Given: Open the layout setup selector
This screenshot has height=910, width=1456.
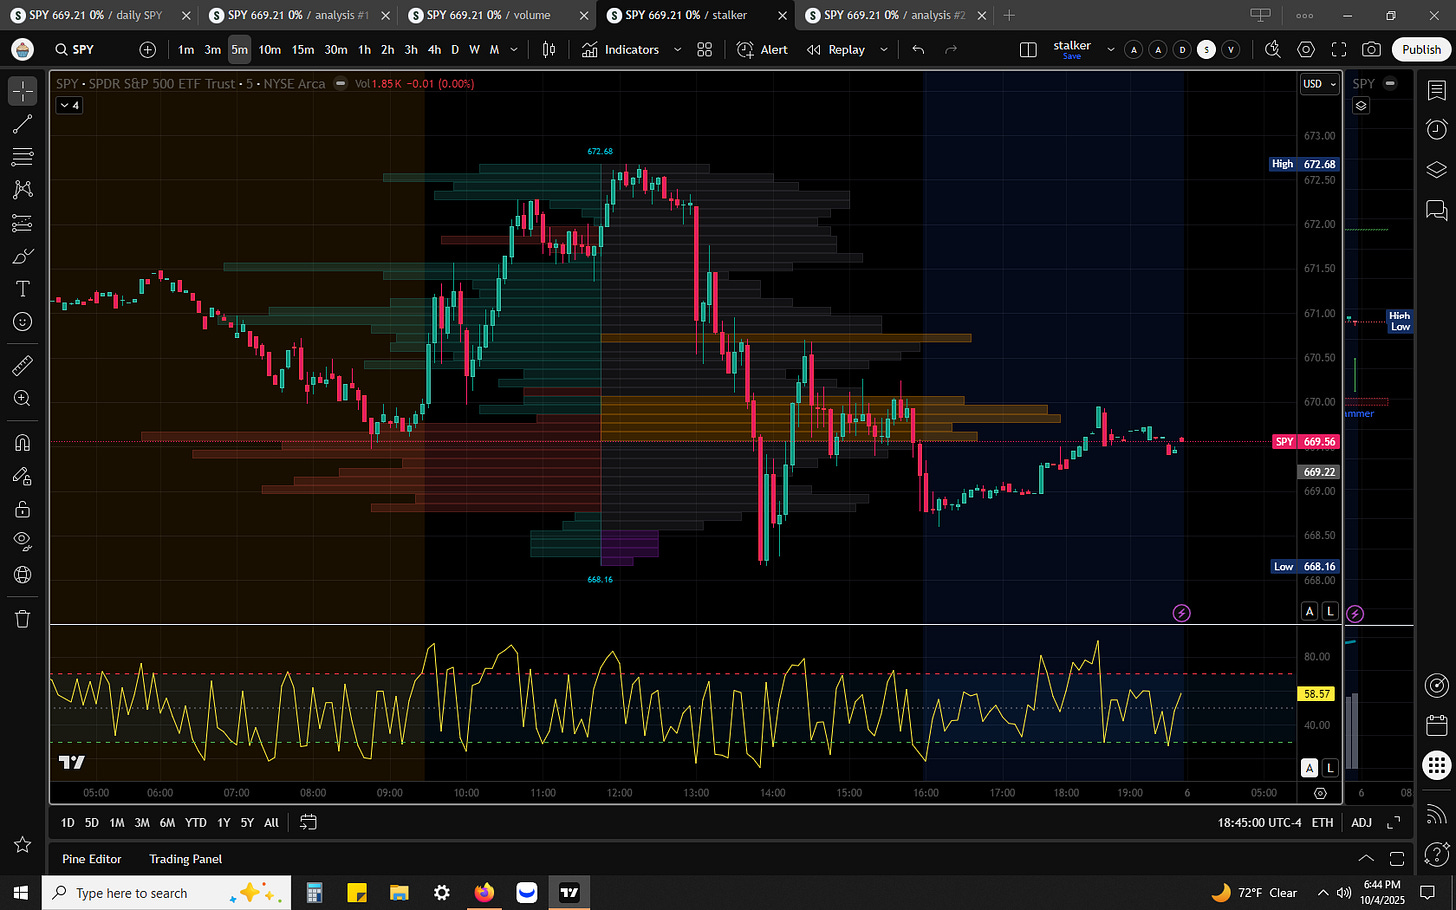Looking at the screenshot, I should [1028, 49].
